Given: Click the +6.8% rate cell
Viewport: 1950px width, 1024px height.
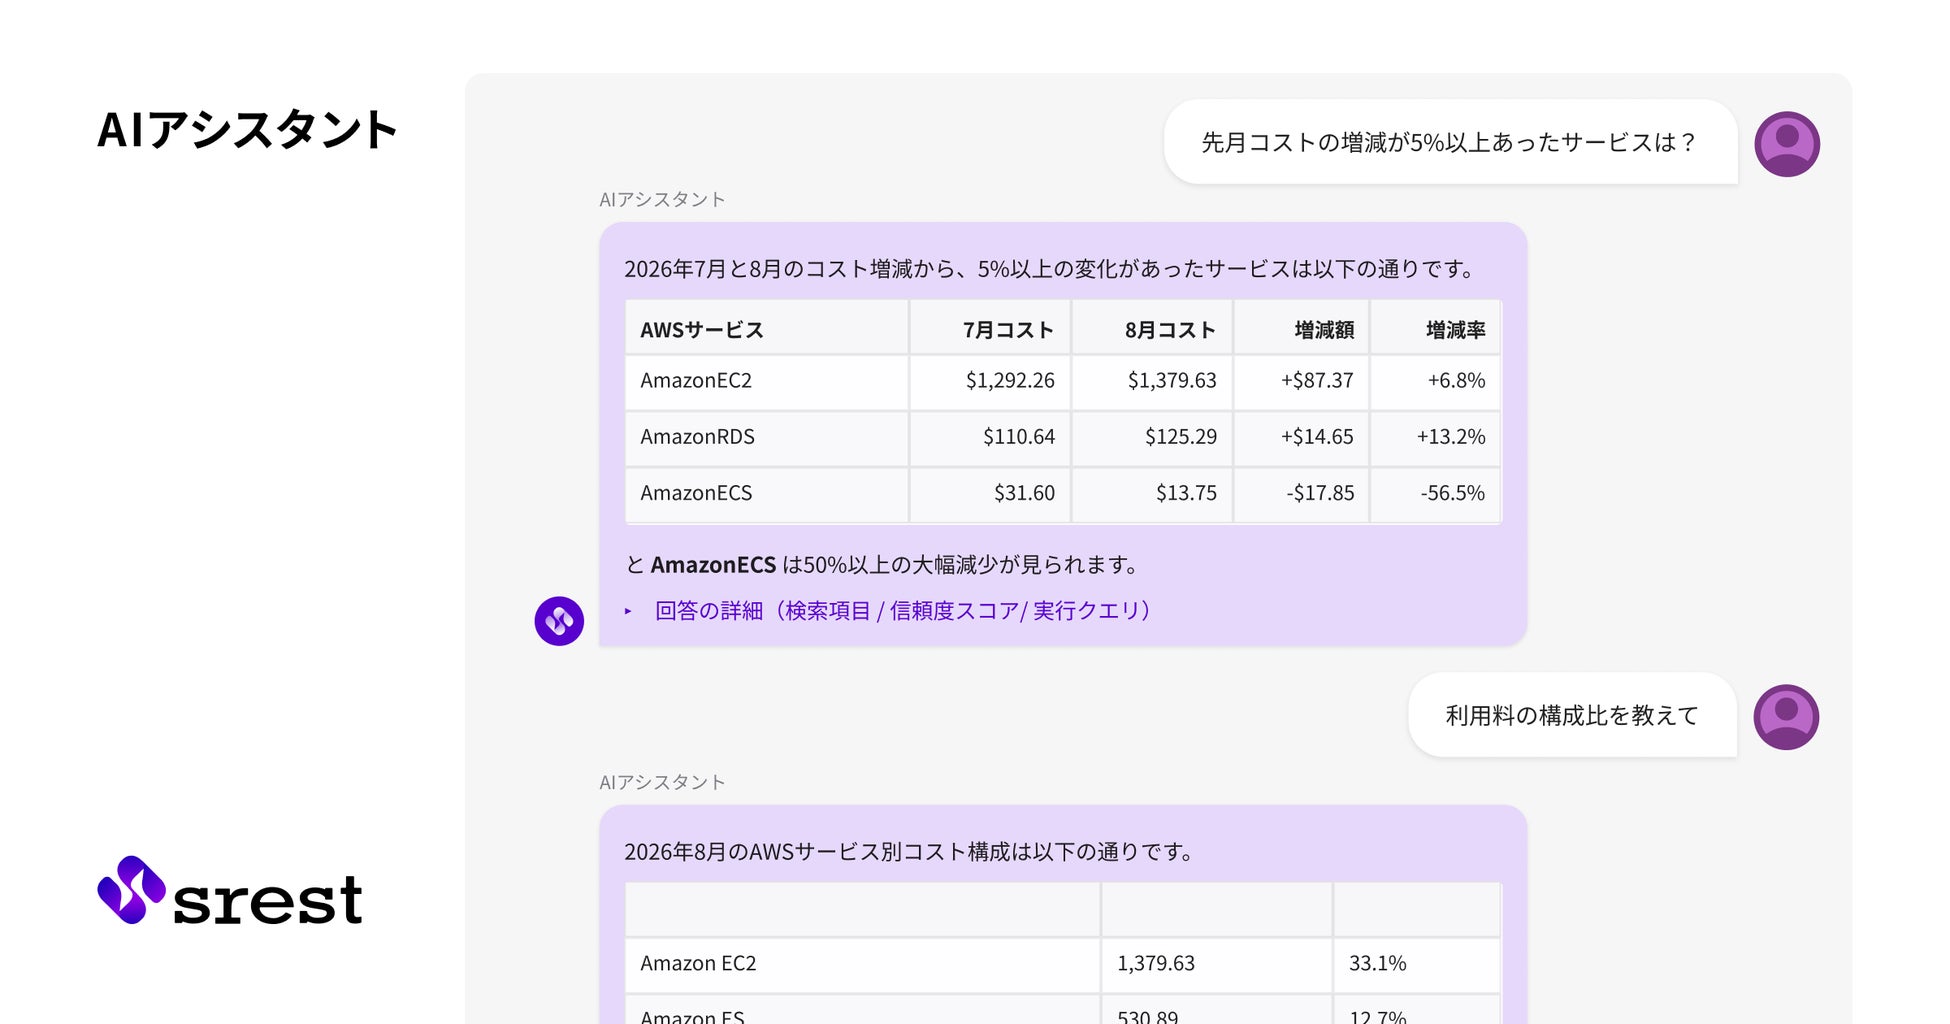Looking at the screenshot, I should 1435,381.
